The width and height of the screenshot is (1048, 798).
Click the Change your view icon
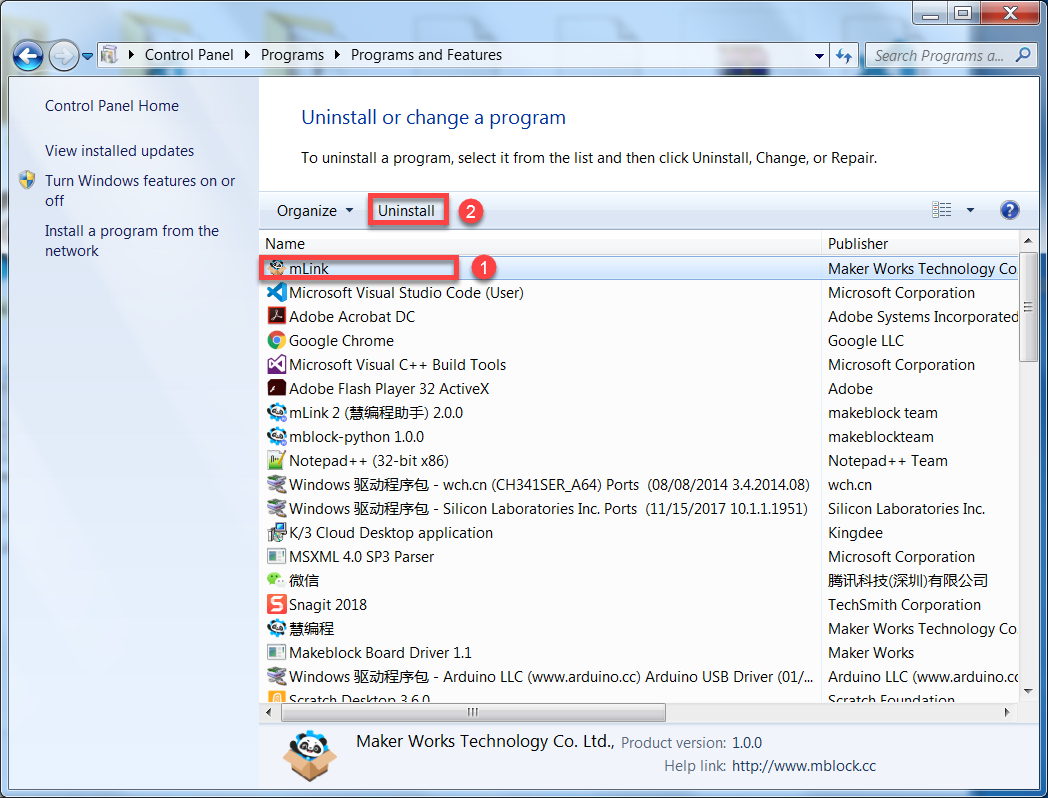[x=942, y=210]
